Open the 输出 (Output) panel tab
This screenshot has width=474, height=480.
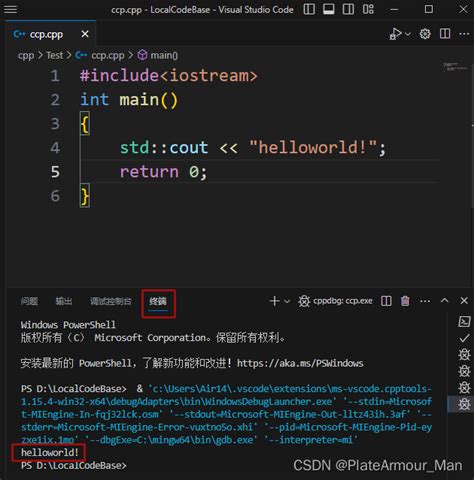64,301
